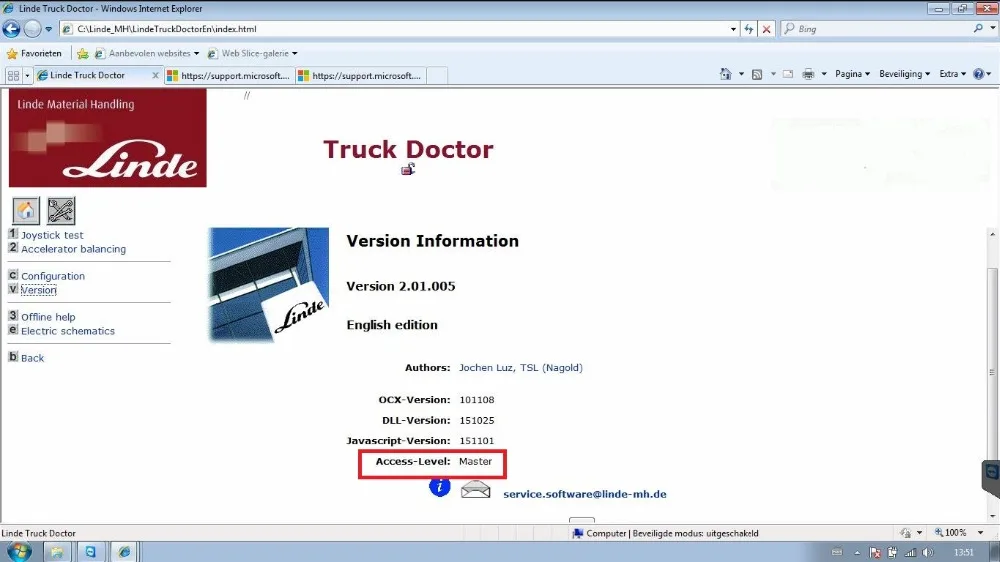Show hidden tray icons arrow
The height and width of the screenshot is (562, 1000).
pyautogui.click(x=857, y=552)
